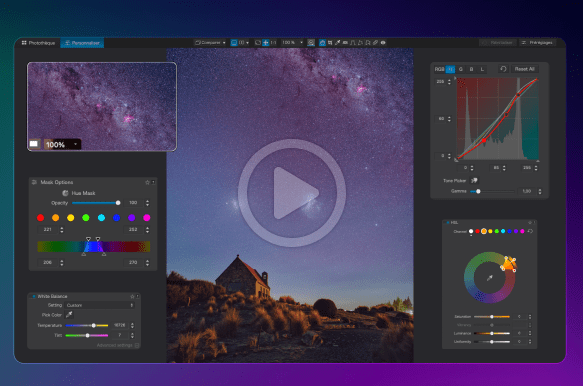Image resolution: width=583 pixels, height=386 pixels.
Task: Click the star icon on Mask Options panel
Action: click(147, 182)
